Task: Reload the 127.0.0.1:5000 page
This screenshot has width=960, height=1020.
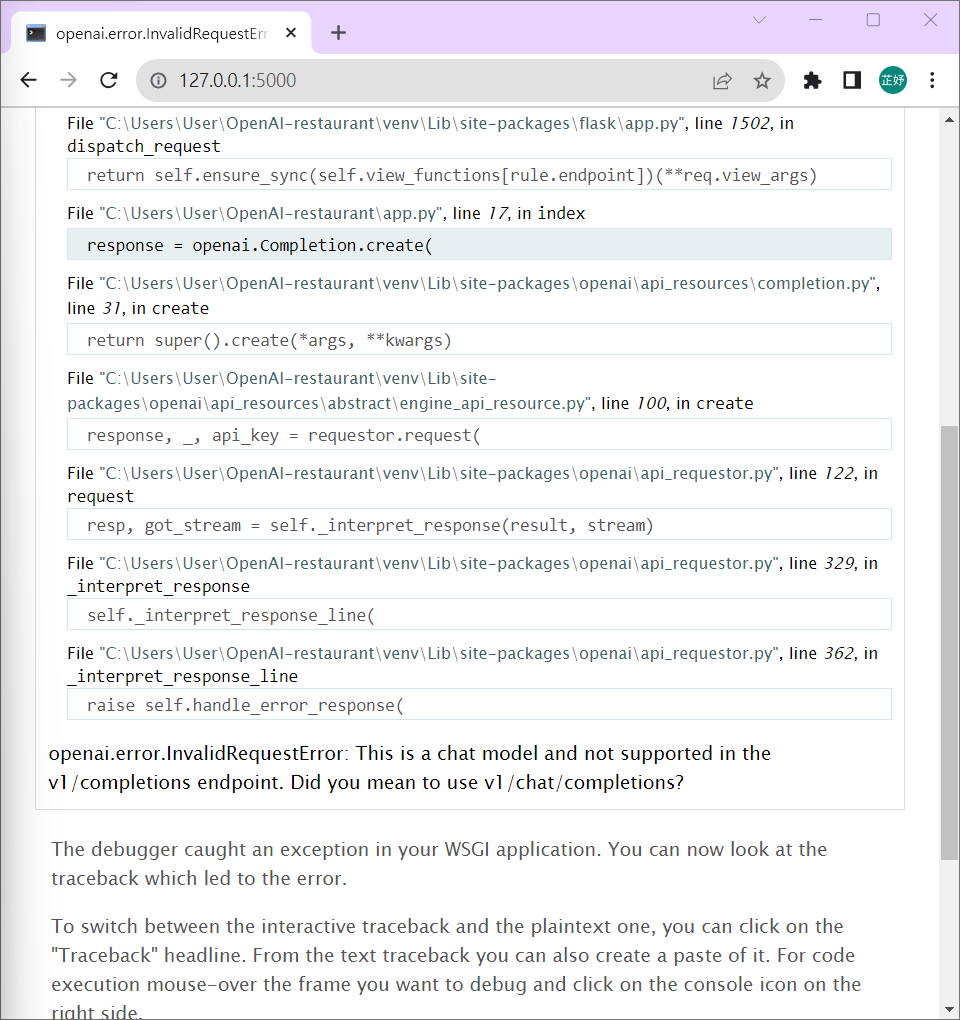Action: tap(109, 80)
